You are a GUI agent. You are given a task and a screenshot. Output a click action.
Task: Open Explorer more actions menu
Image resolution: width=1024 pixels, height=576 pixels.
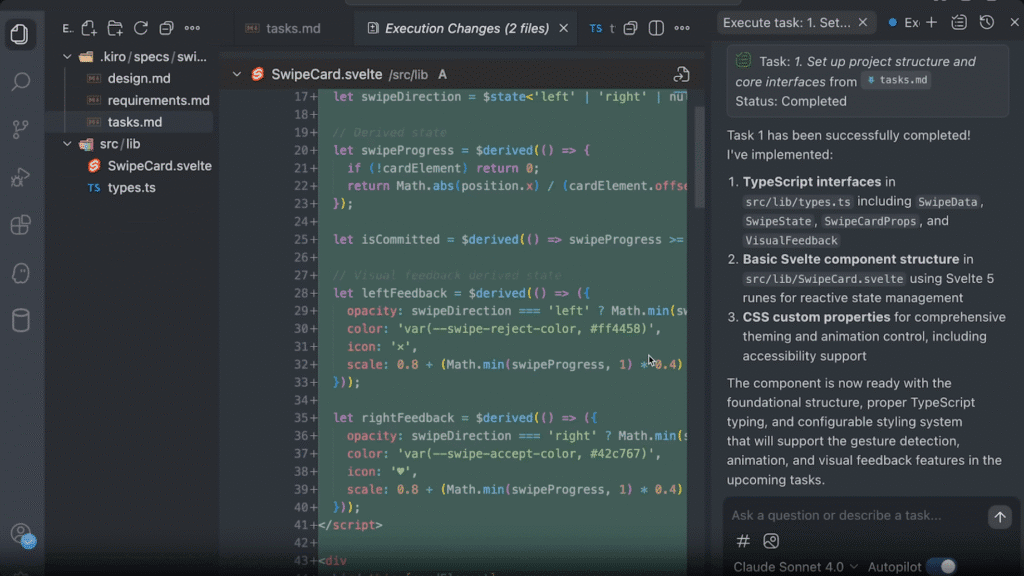192,28
